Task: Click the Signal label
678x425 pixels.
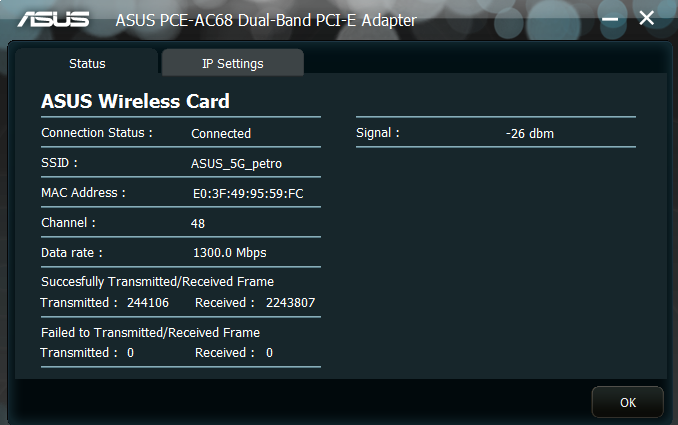Action: (378, 132)
